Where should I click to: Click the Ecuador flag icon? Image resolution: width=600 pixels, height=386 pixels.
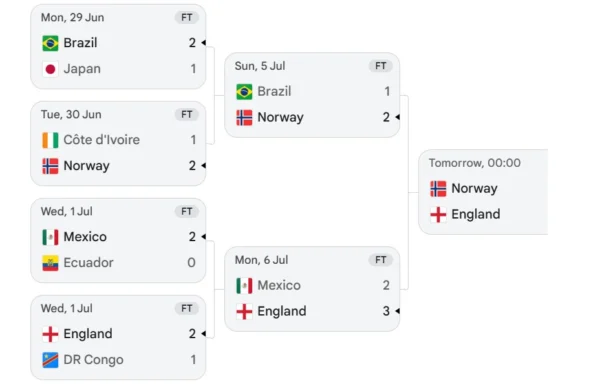[50, 263]
